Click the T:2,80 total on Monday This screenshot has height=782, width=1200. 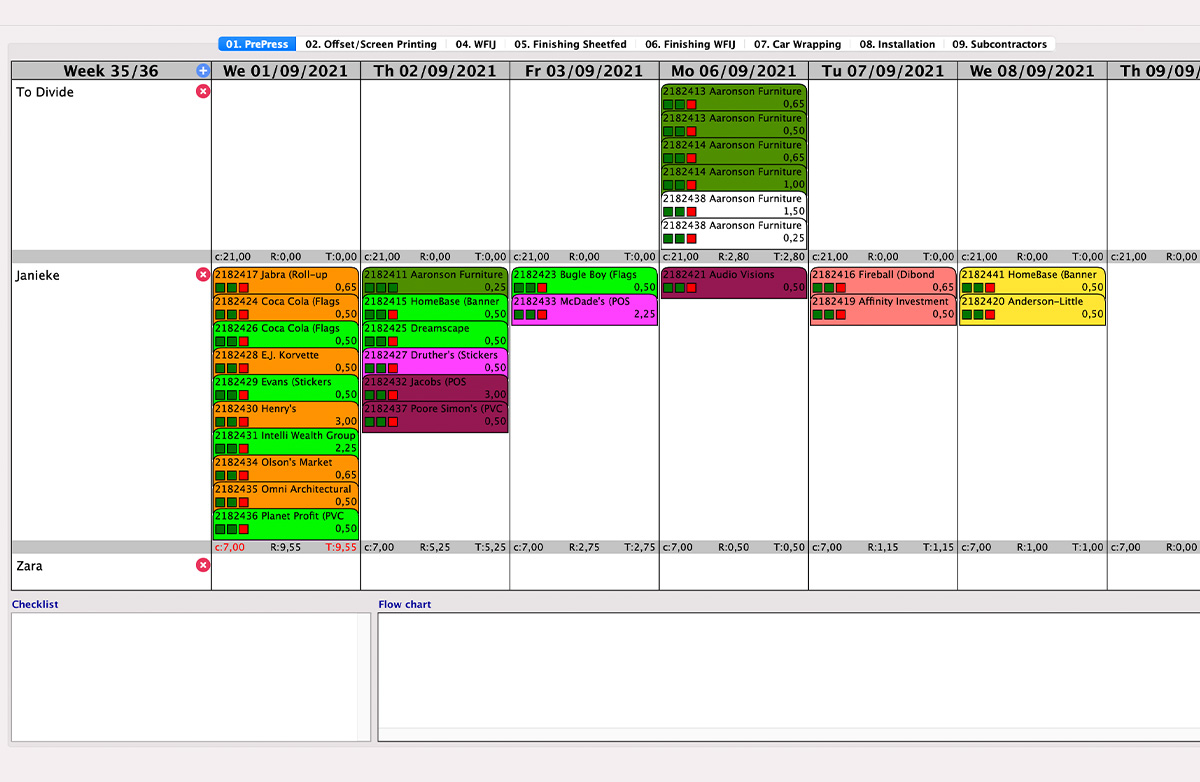[x=789, y=257]
